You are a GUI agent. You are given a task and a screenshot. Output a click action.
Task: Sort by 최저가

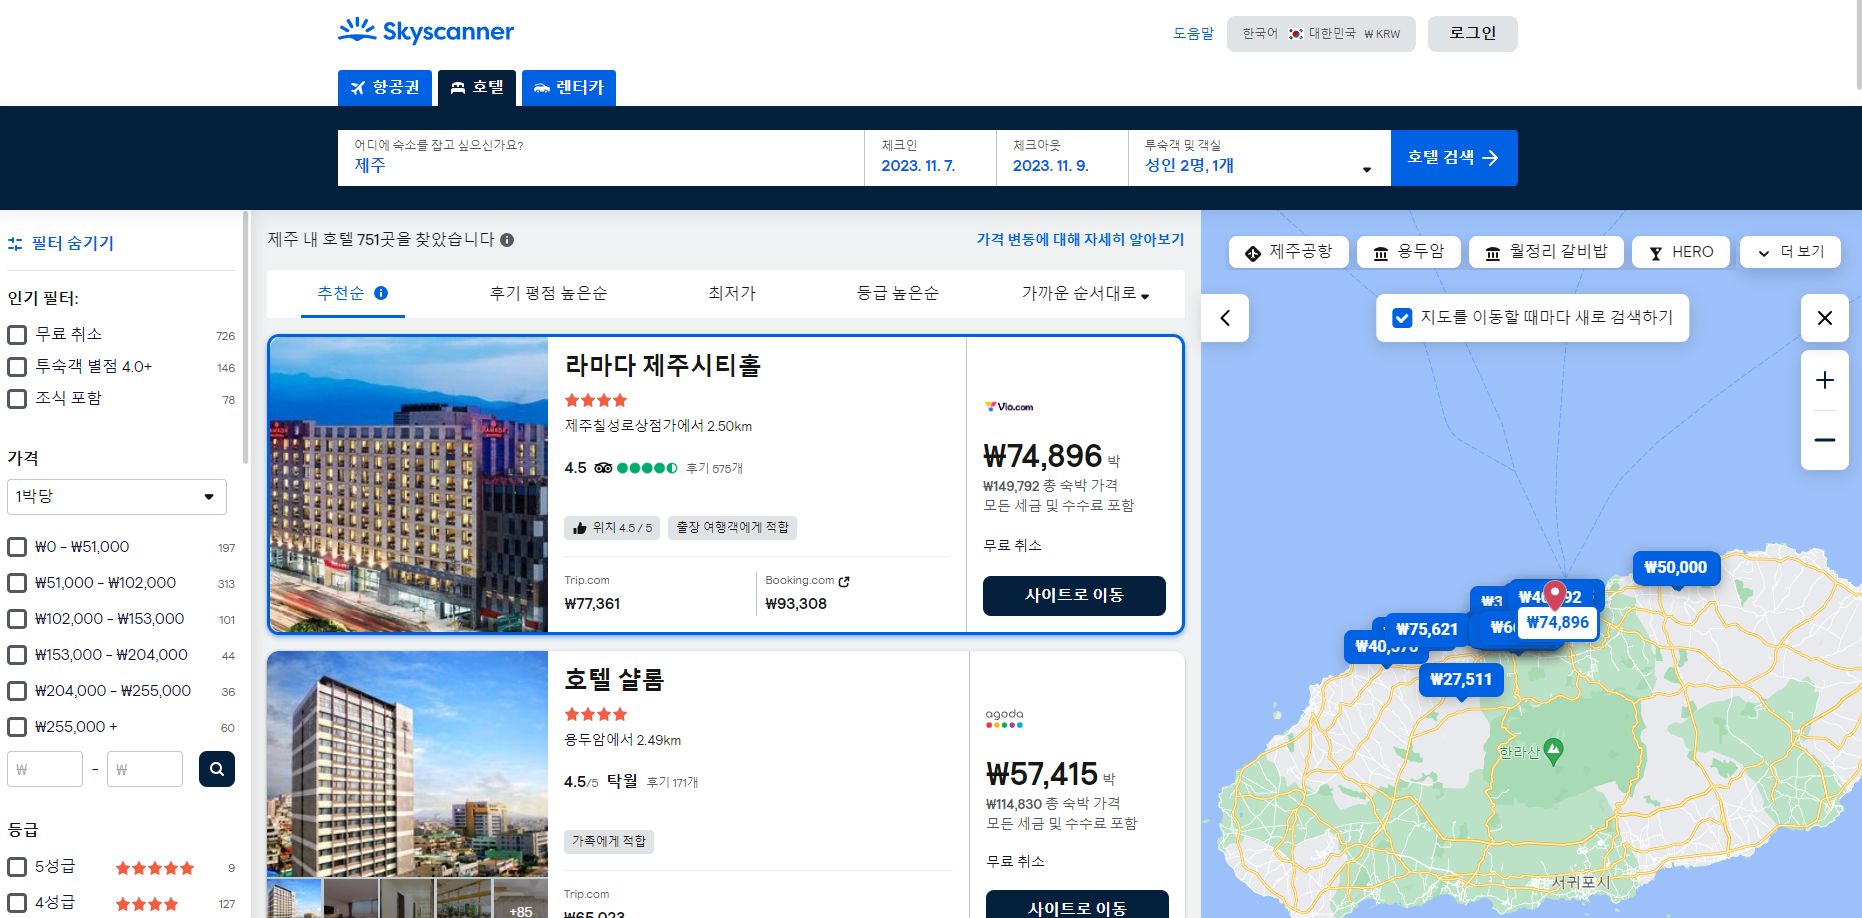732,293
